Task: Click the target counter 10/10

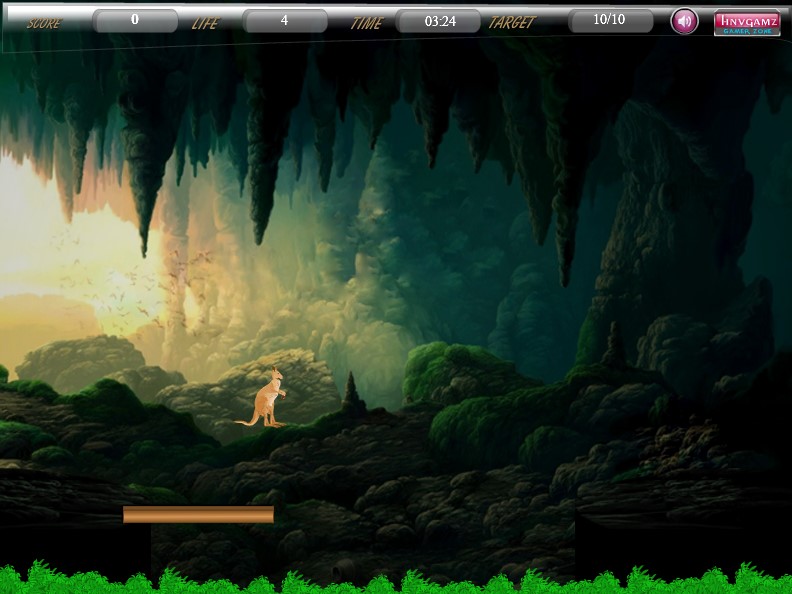Action: click(609, 19)
